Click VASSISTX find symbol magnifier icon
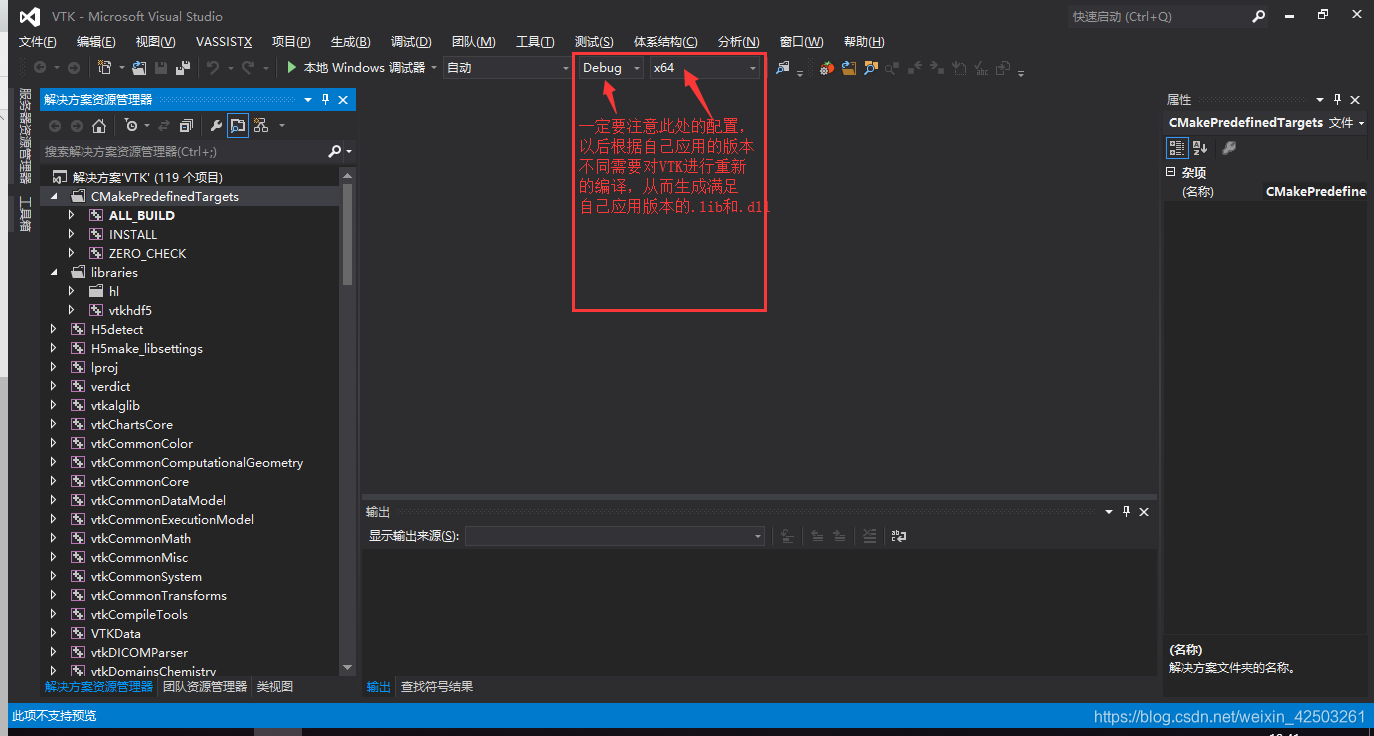 [871, 68]
